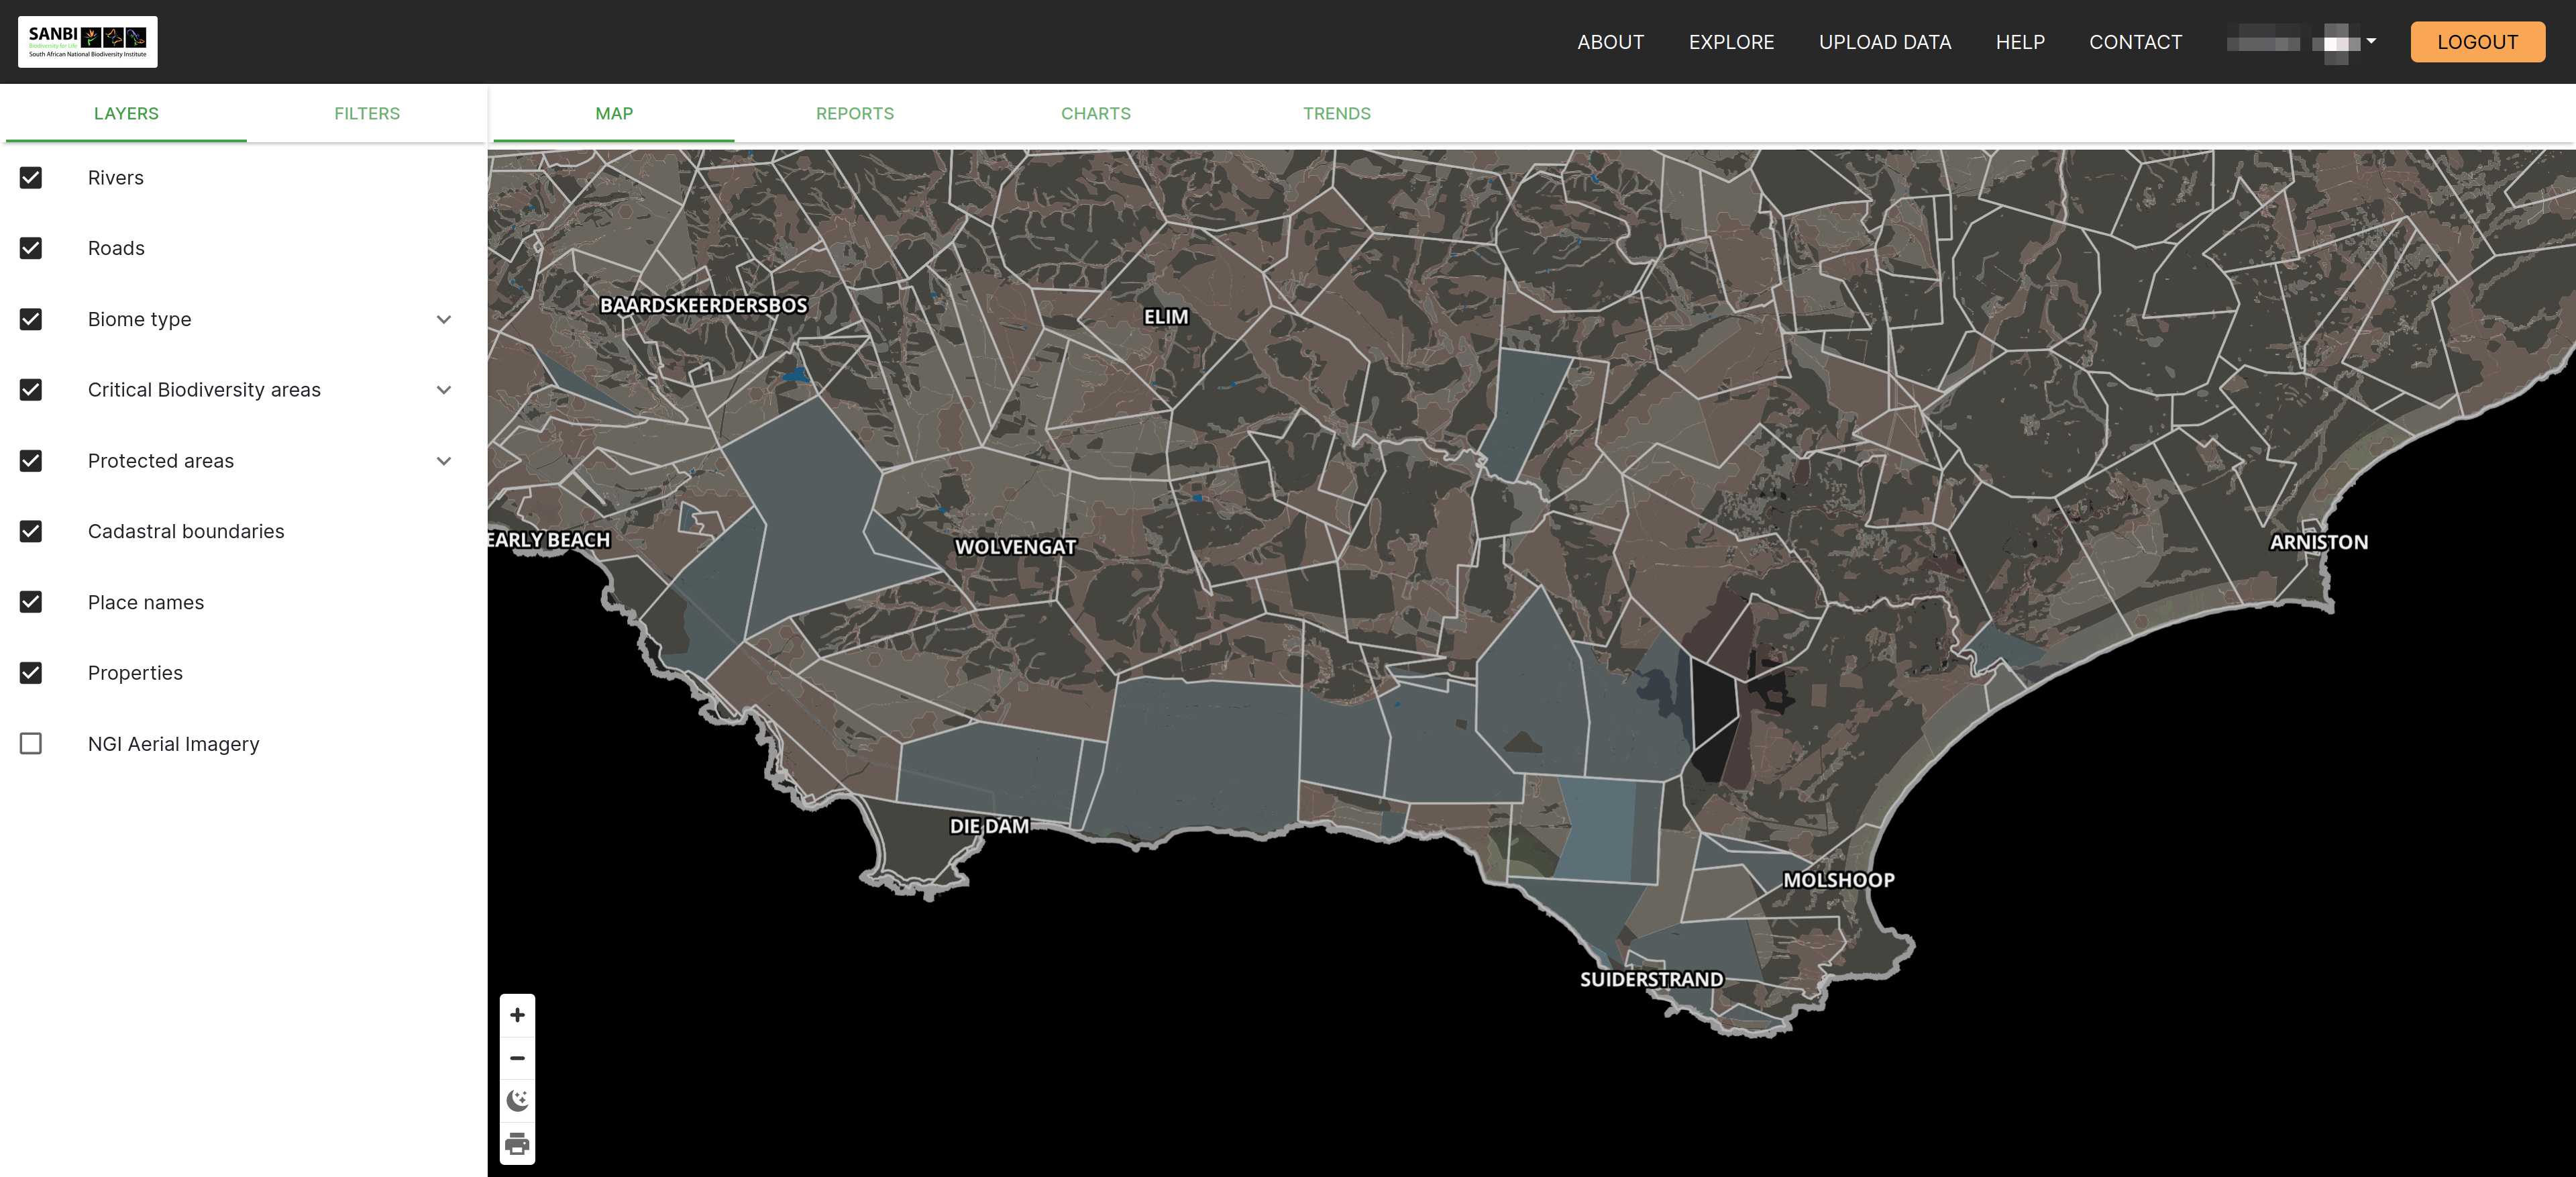2576x1177 pixels.
Task: Open the user account dropdown arrow
Action: (x=2371, y=42)
